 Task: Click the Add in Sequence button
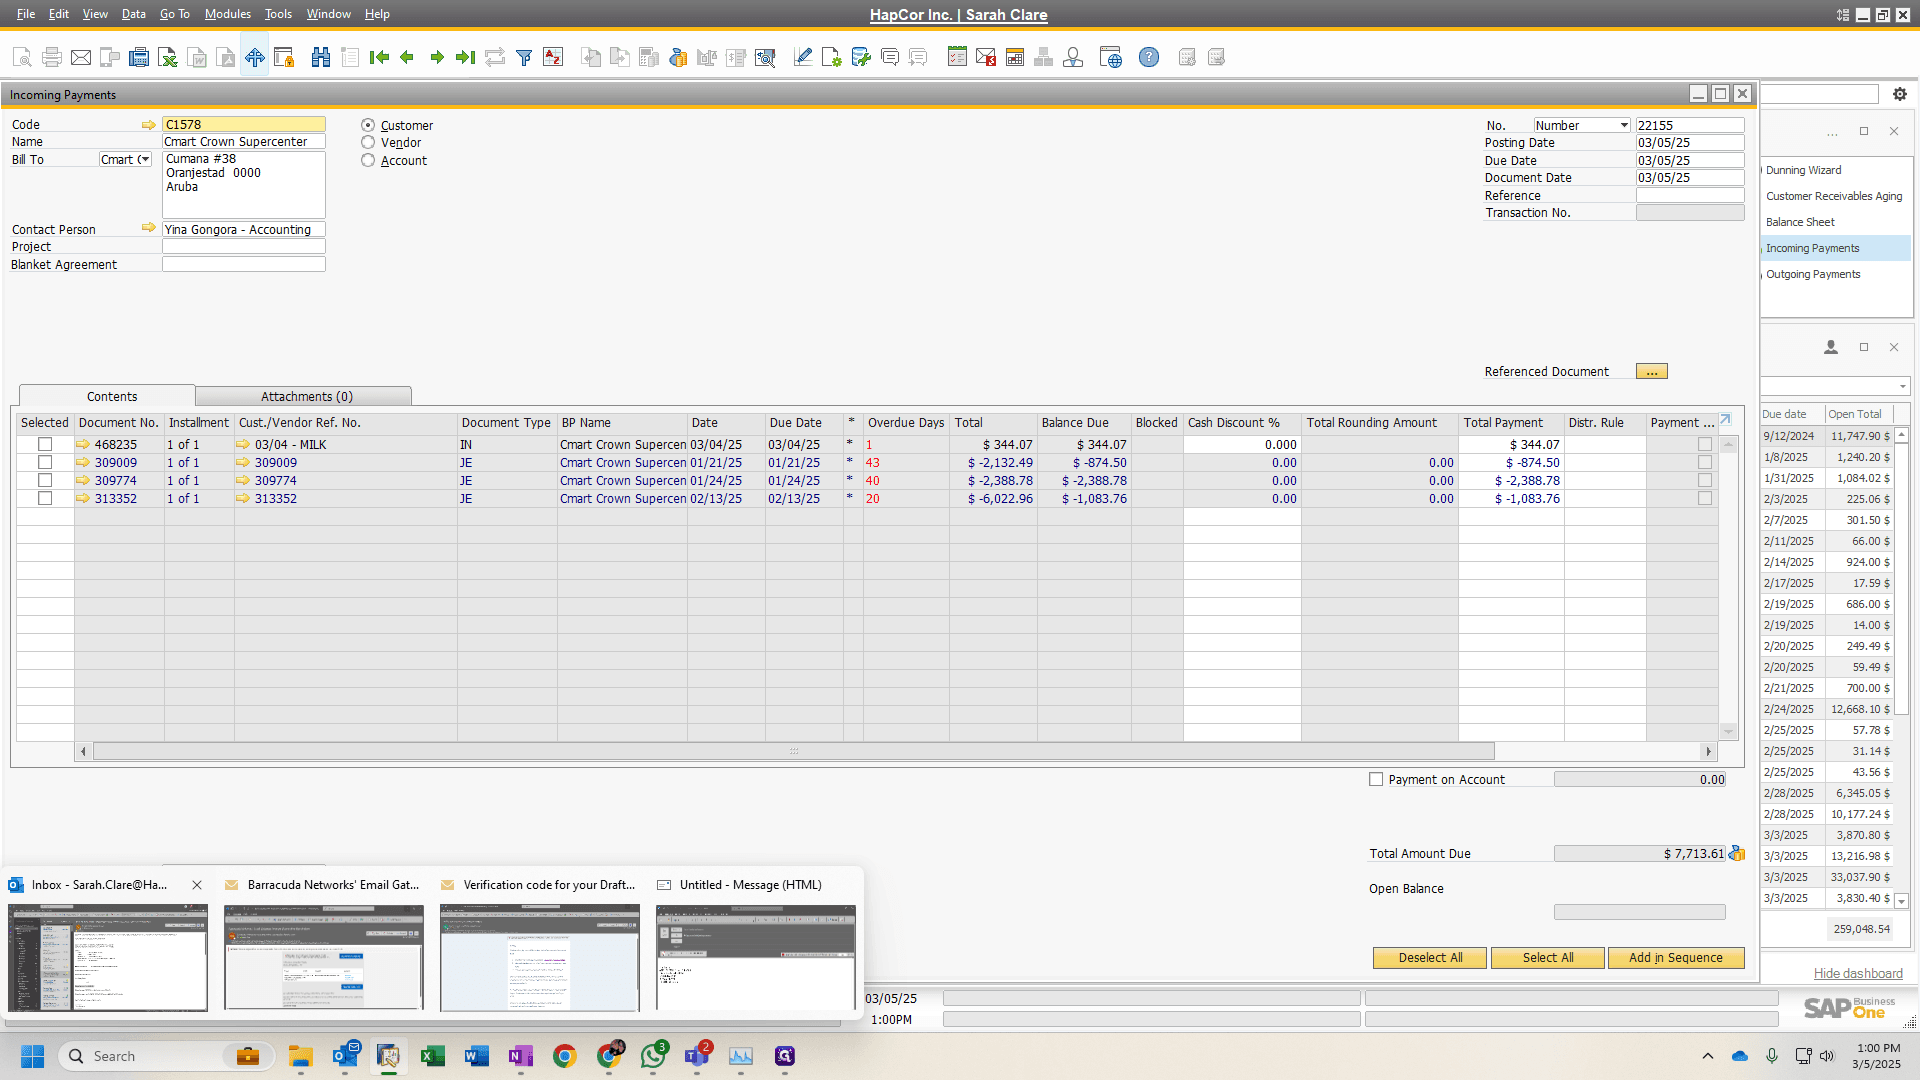coord(1675,957)
